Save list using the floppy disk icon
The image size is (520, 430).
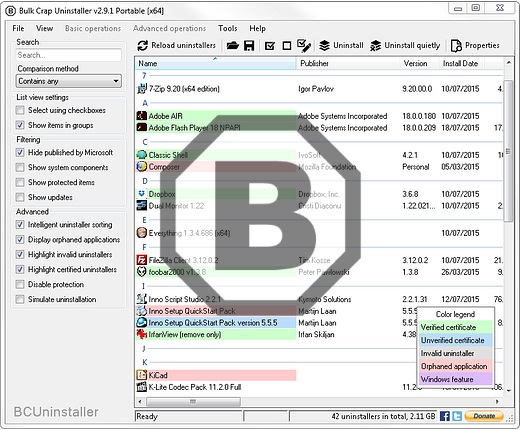pos(249,46)
